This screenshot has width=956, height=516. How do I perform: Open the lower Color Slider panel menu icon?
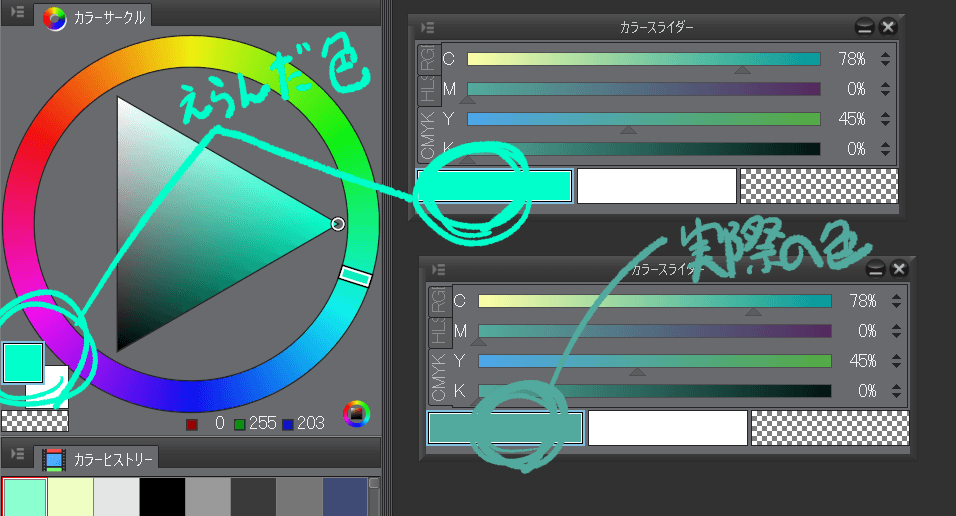pos(438,270)
